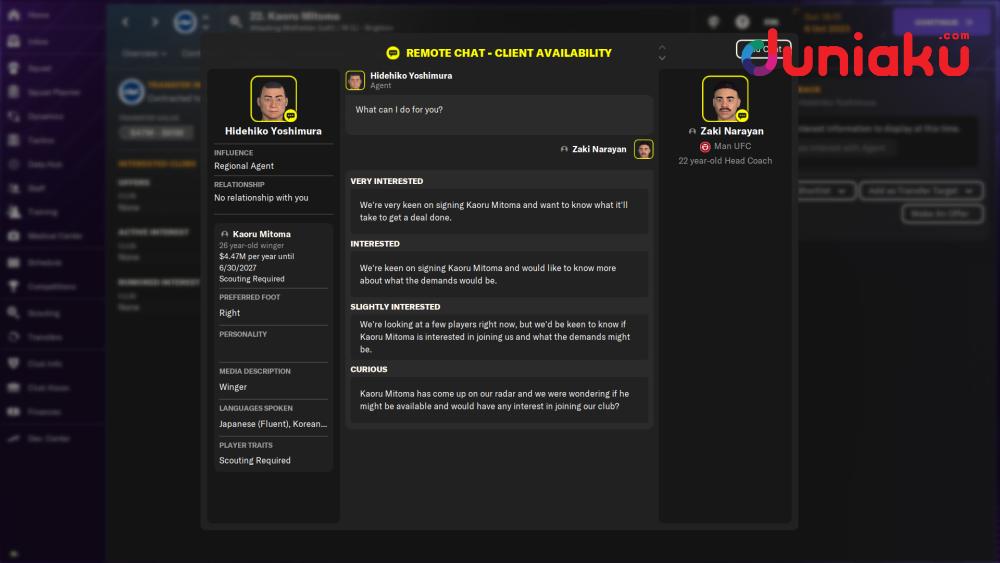
Task: Click the purple Continue button
Action: coord(942,22)
